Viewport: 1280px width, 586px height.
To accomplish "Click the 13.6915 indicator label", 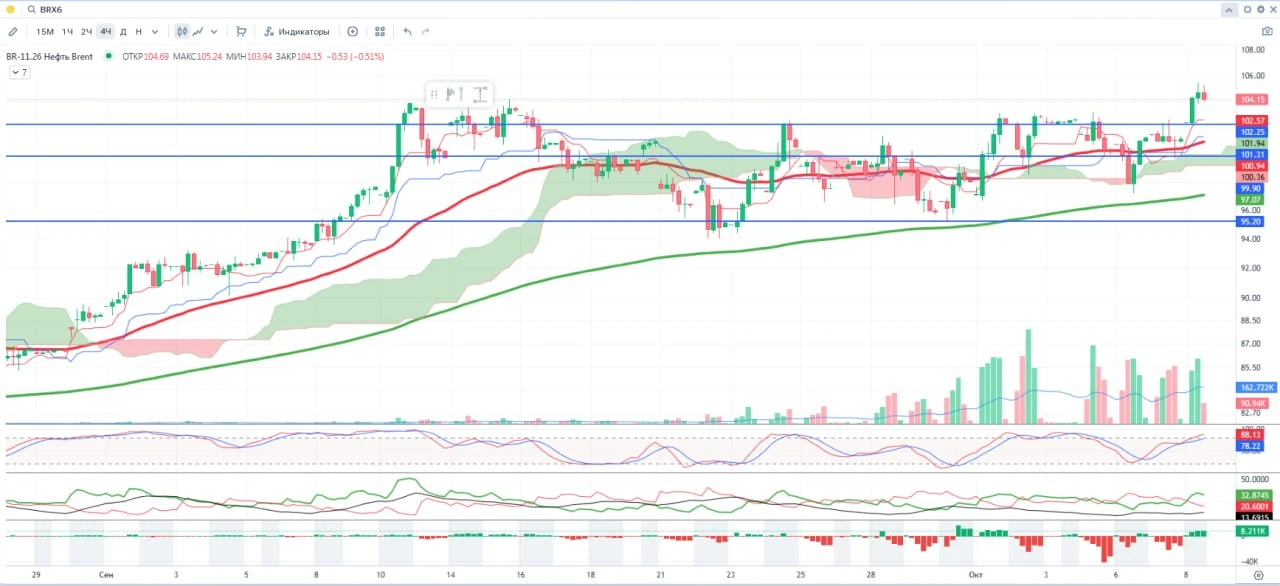I will 1254,517.
